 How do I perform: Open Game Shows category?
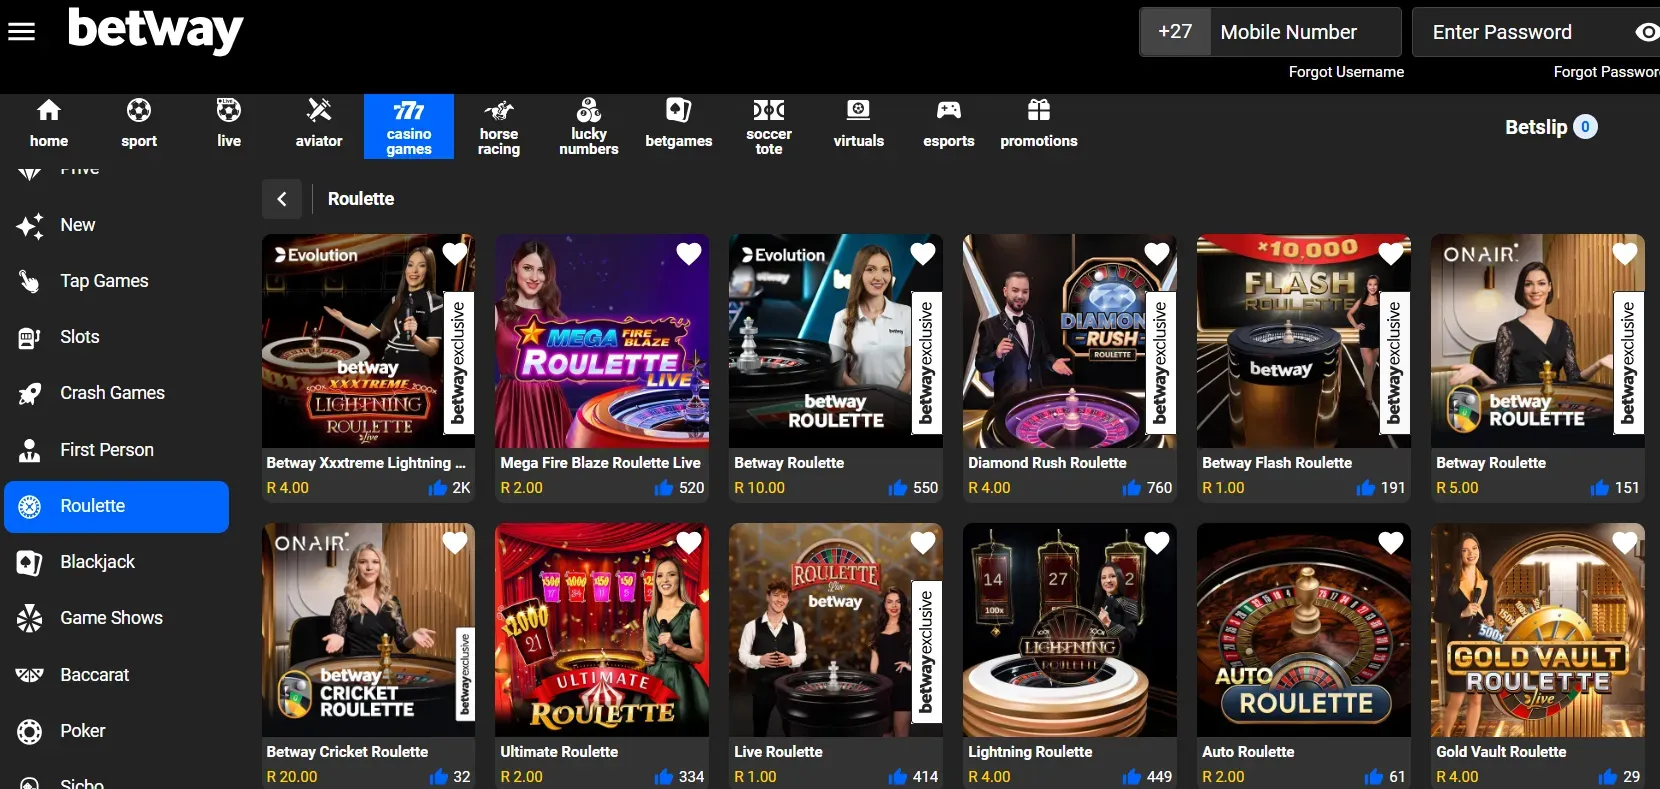(117, 618)
